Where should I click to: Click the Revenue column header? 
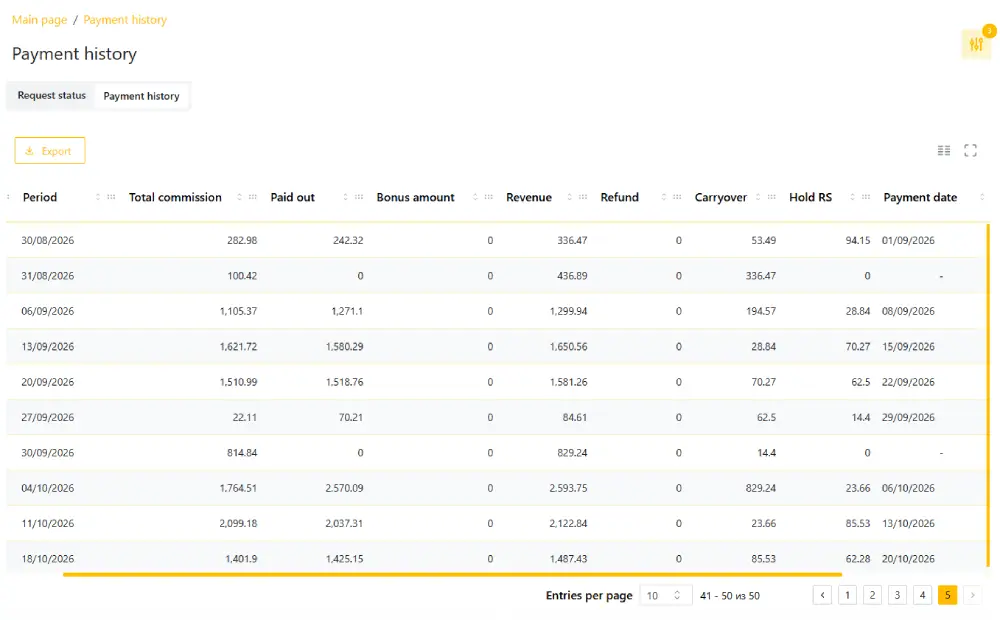pos(529,197)
